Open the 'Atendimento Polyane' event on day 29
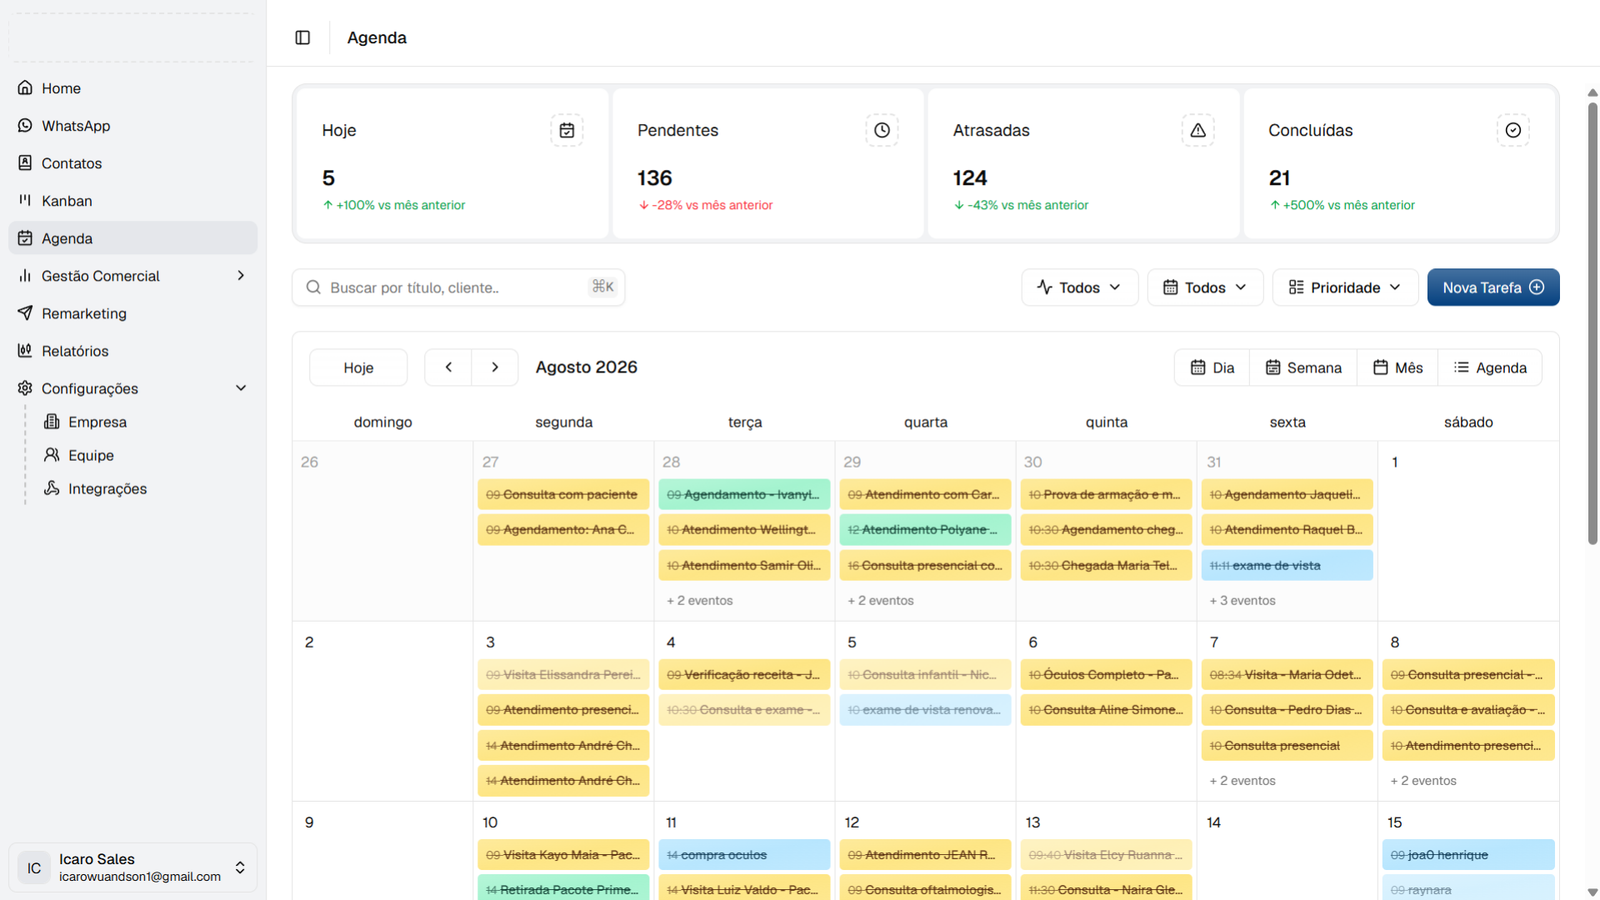Image resolution: width=1600 pixels, height=900 pixels. (925, 529)
